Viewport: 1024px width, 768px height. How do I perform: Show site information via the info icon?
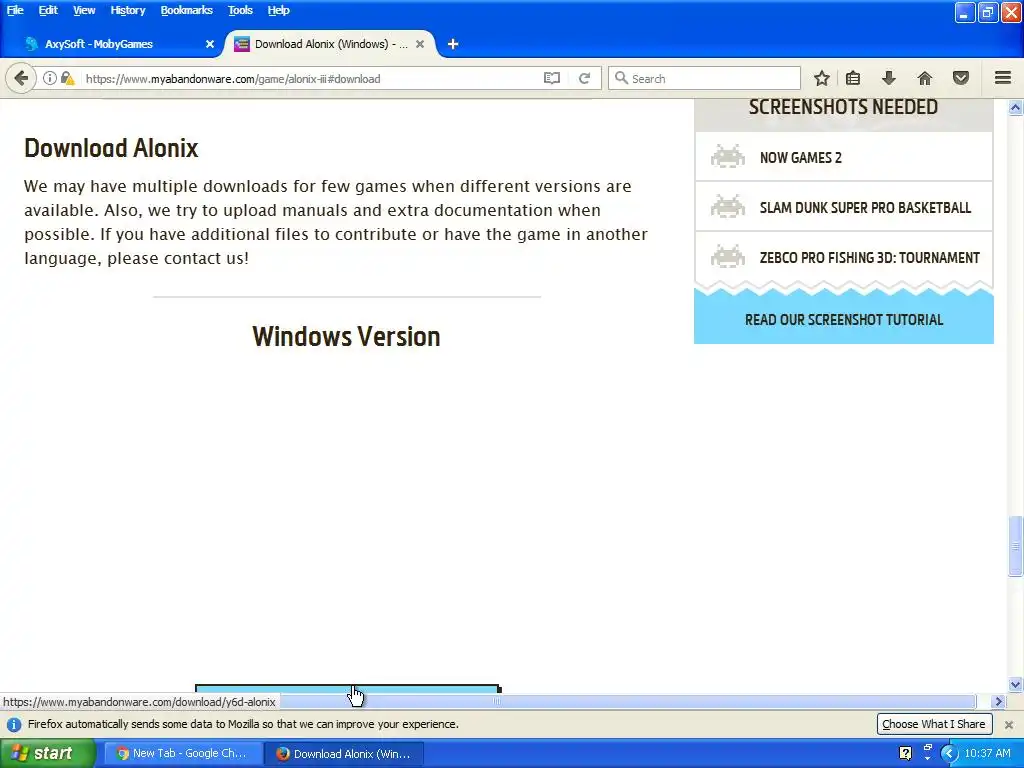tap(50, 78)
